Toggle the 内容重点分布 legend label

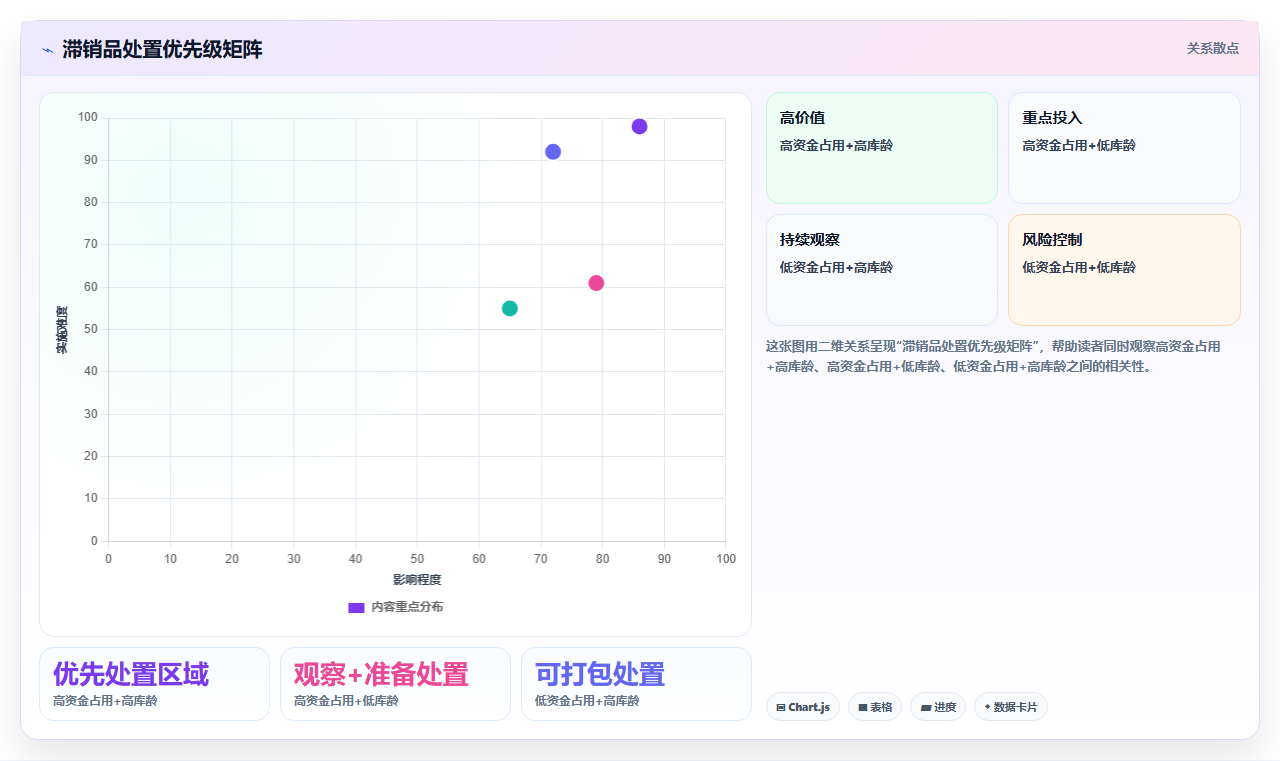[407, 607]
